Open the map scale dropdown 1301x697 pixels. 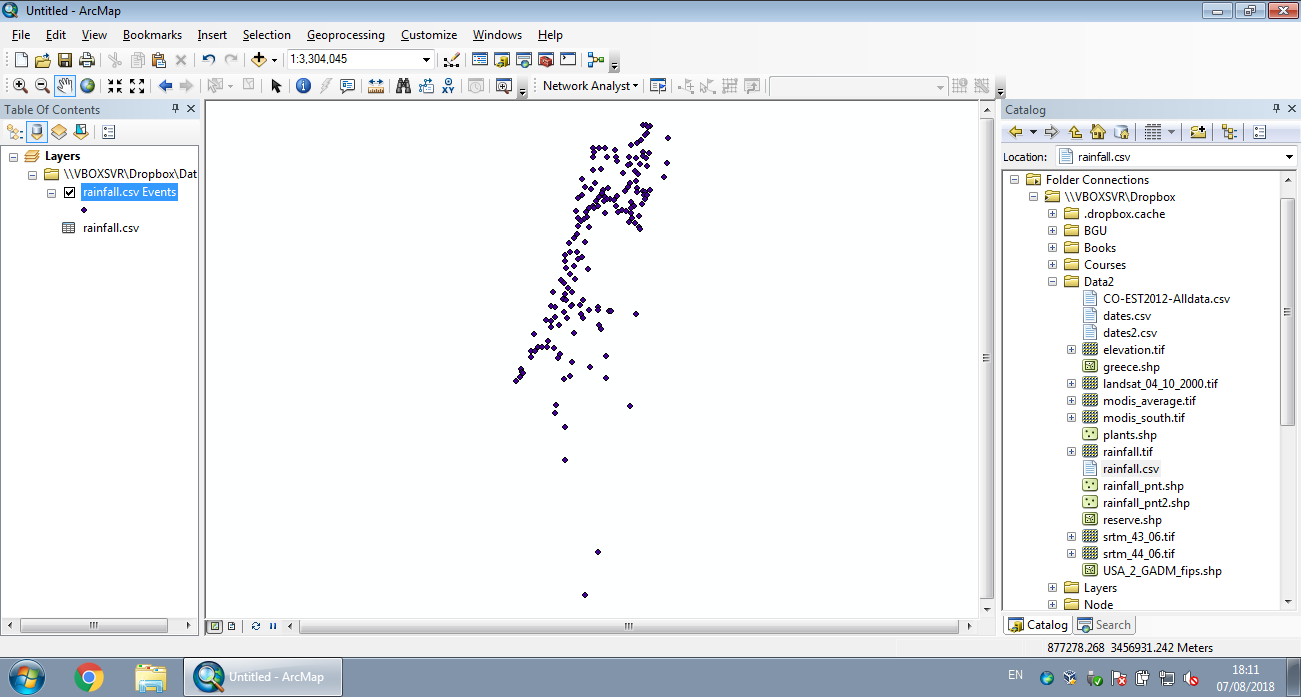(x=426, y=59)
